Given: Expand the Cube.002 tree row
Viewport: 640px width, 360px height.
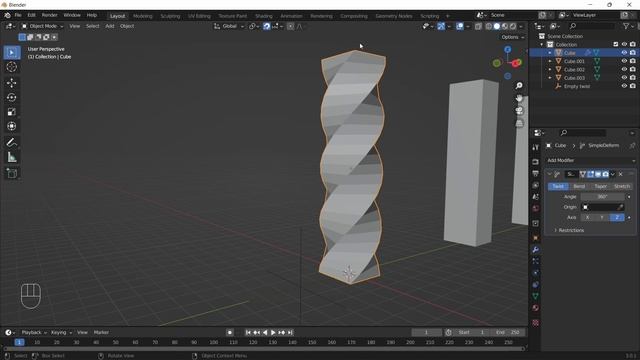Looking at the screenshot, I should 550,69.
